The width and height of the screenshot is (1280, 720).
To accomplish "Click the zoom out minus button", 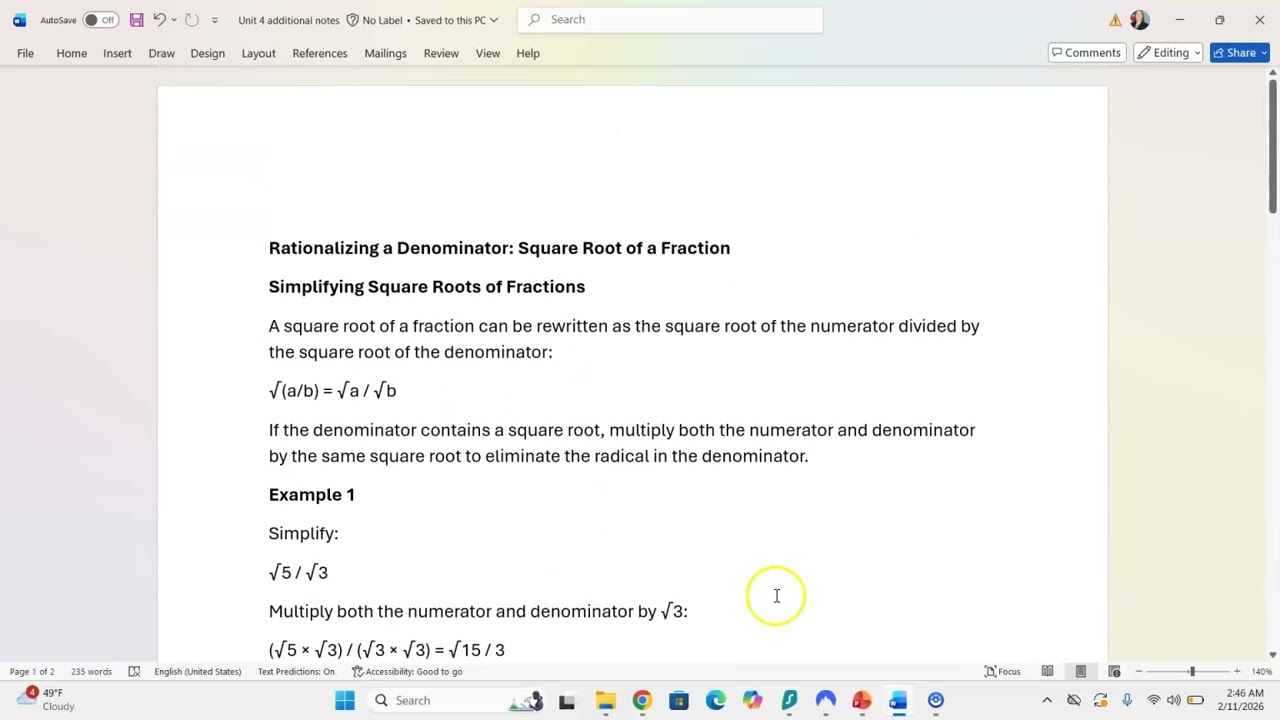I will (x=1139, y=671).
